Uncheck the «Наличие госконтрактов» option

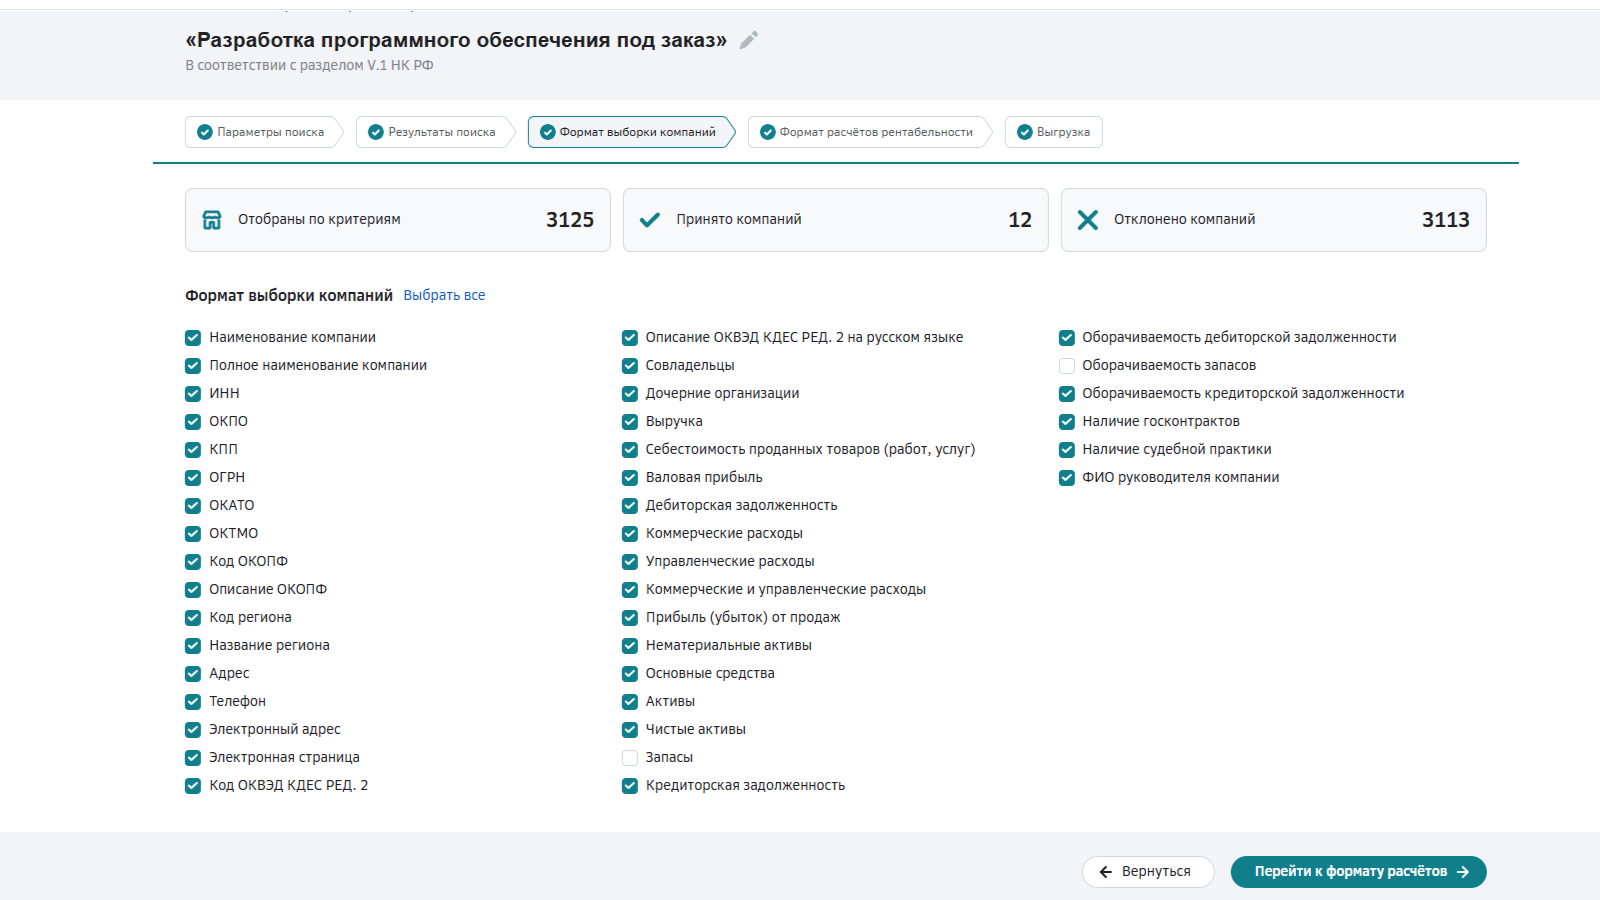1066,422
